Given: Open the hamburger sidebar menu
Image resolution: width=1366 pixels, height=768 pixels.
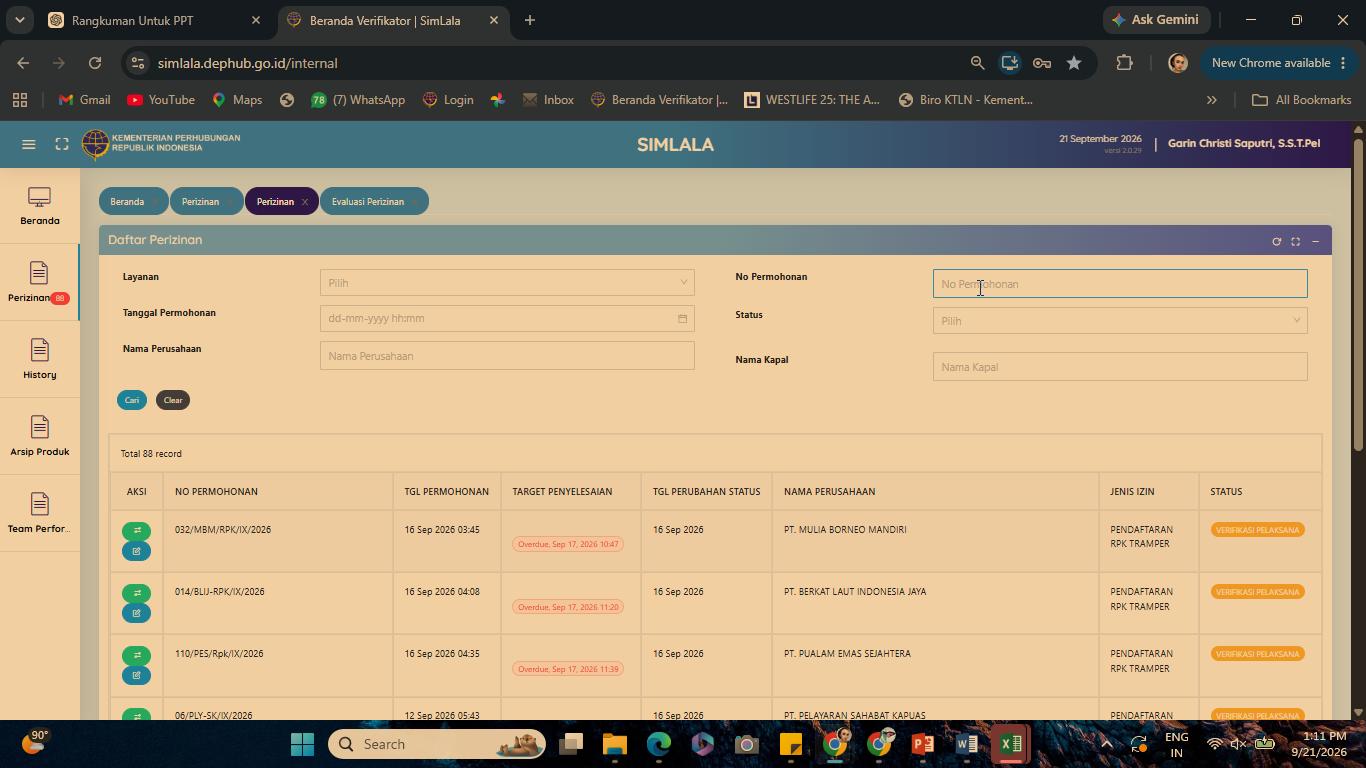Looking at the screenshot, I should click(29, 144).
